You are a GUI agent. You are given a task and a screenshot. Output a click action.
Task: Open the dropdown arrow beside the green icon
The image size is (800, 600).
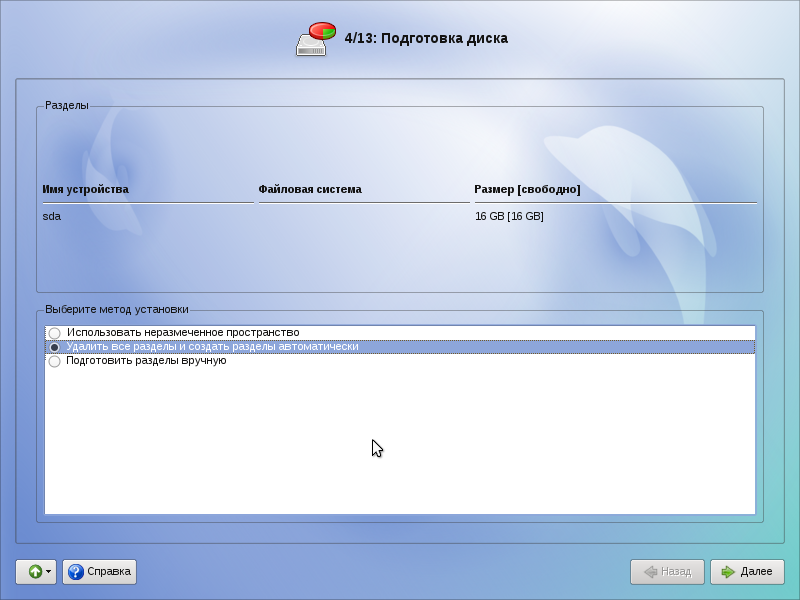tap(49, 572)
